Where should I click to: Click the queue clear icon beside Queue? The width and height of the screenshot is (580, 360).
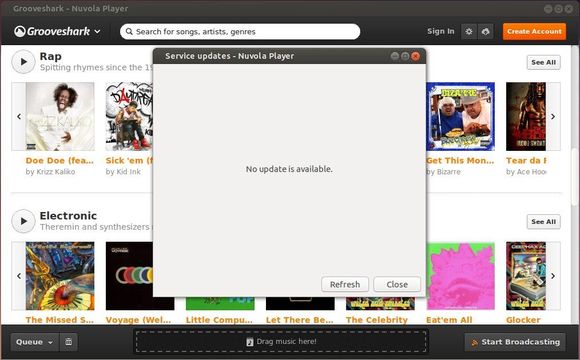point(69,342)
